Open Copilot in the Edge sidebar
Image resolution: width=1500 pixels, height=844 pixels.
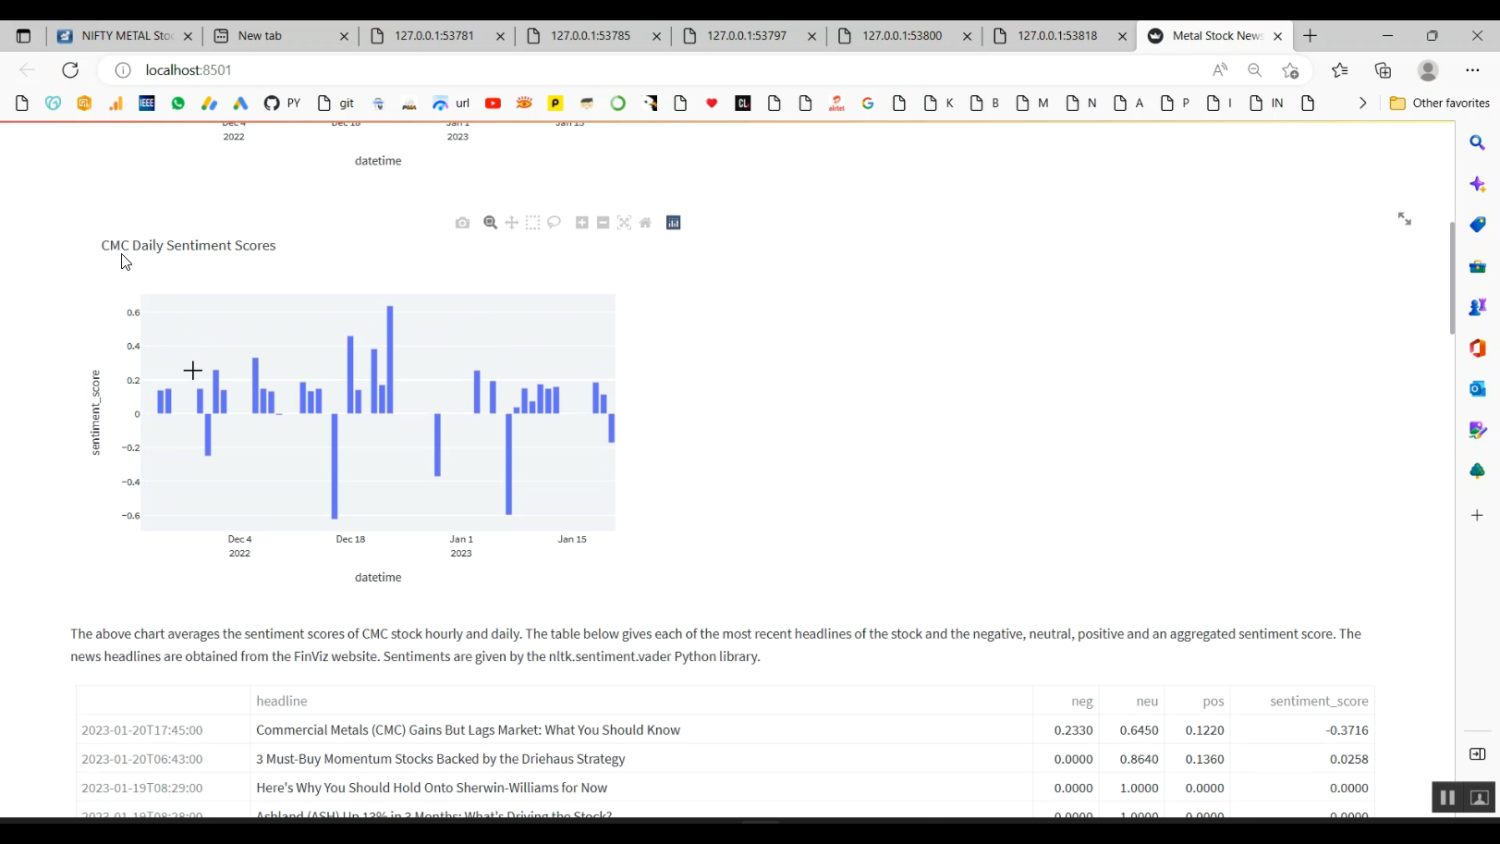point(1477,184)
